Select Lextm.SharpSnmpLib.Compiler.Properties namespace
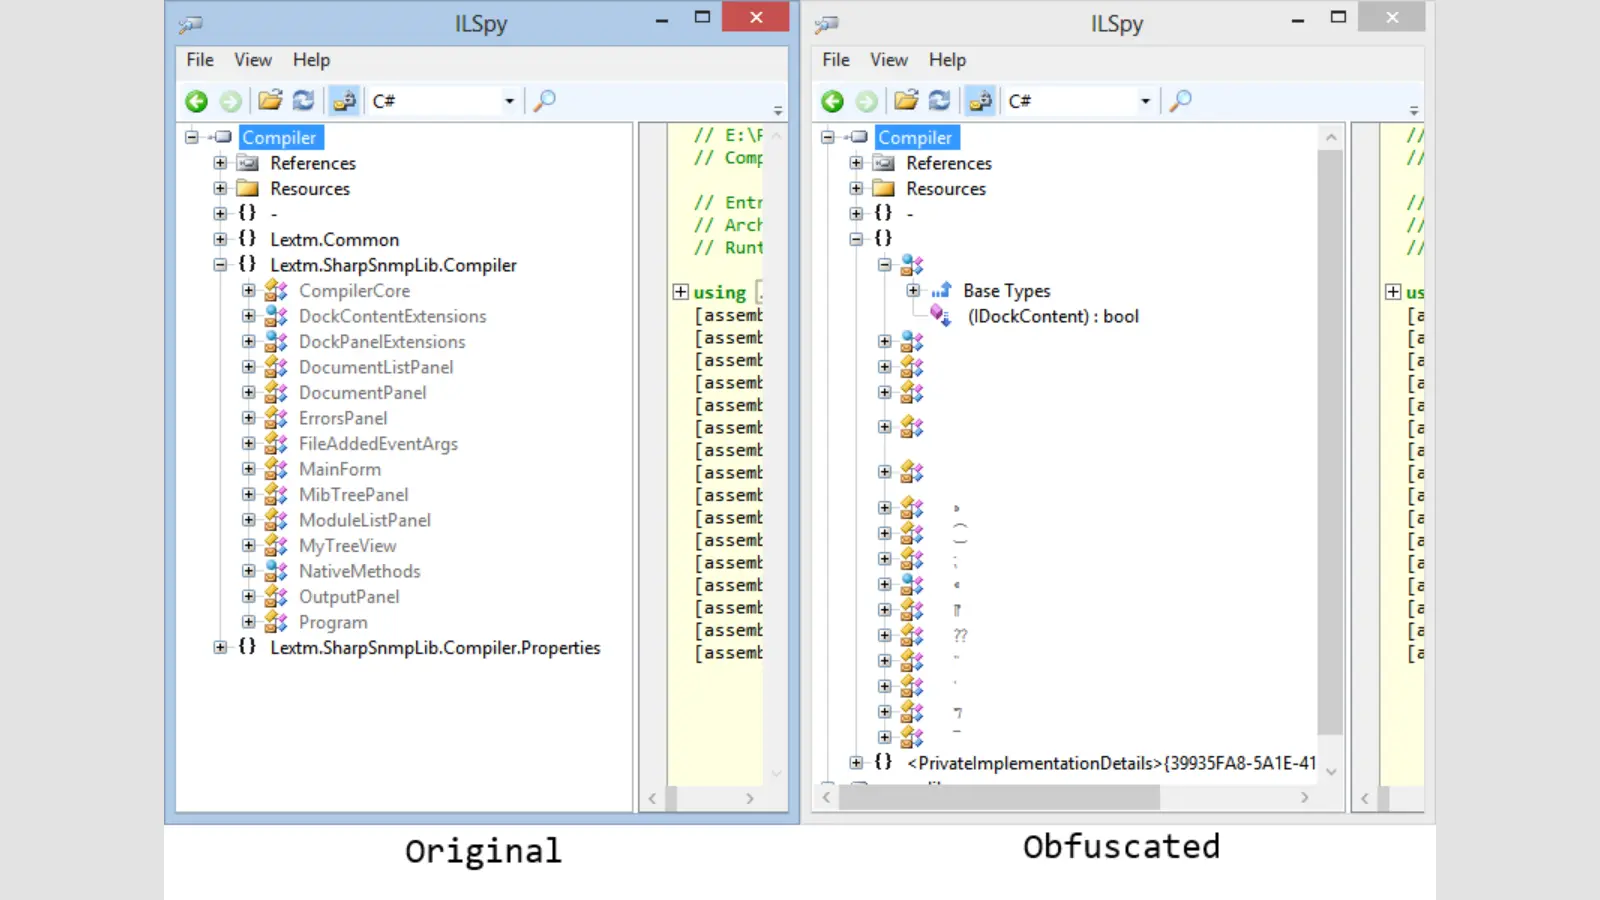1600x900 pixels. click(x=435, y=648)
